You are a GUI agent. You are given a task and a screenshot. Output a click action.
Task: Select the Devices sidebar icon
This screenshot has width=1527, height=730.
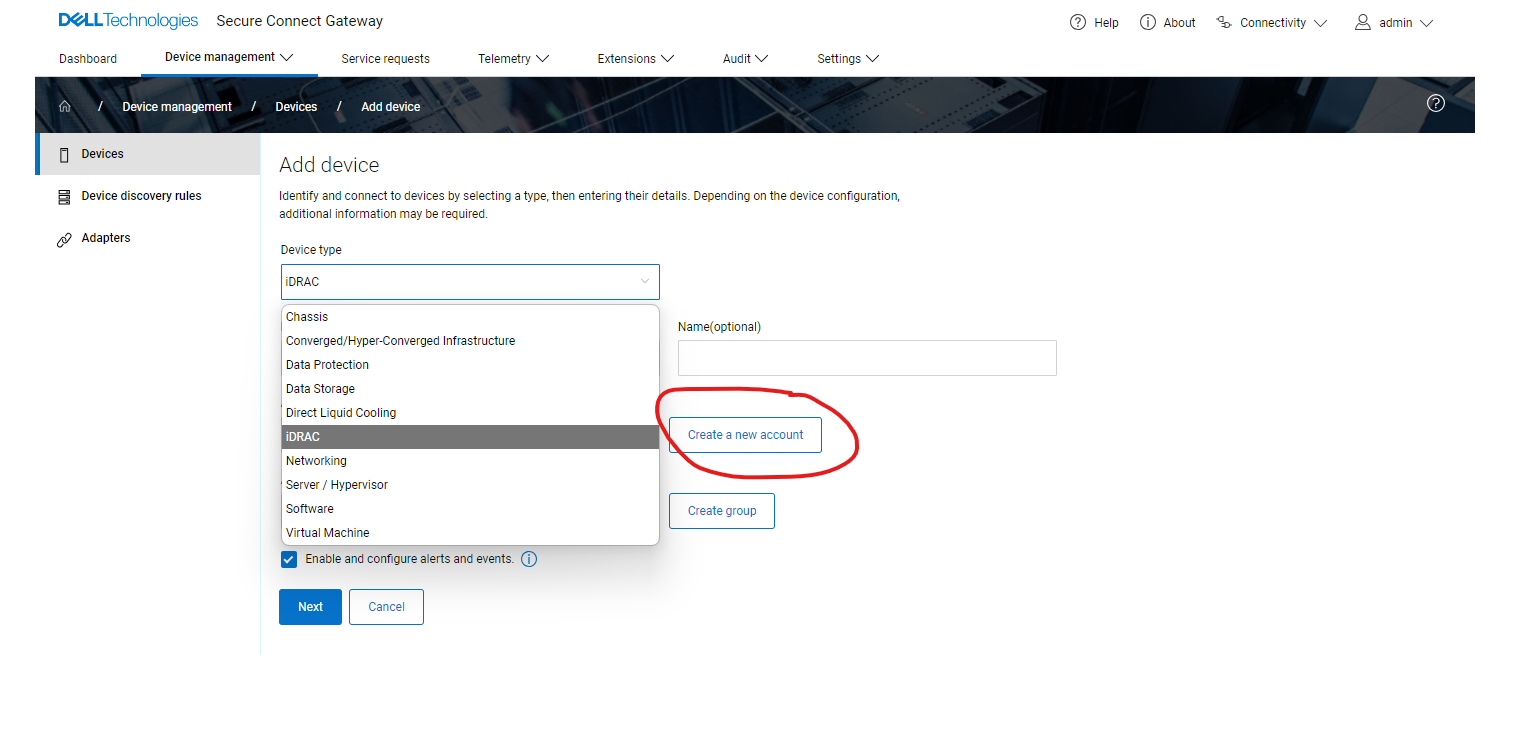tap(63, 153)
